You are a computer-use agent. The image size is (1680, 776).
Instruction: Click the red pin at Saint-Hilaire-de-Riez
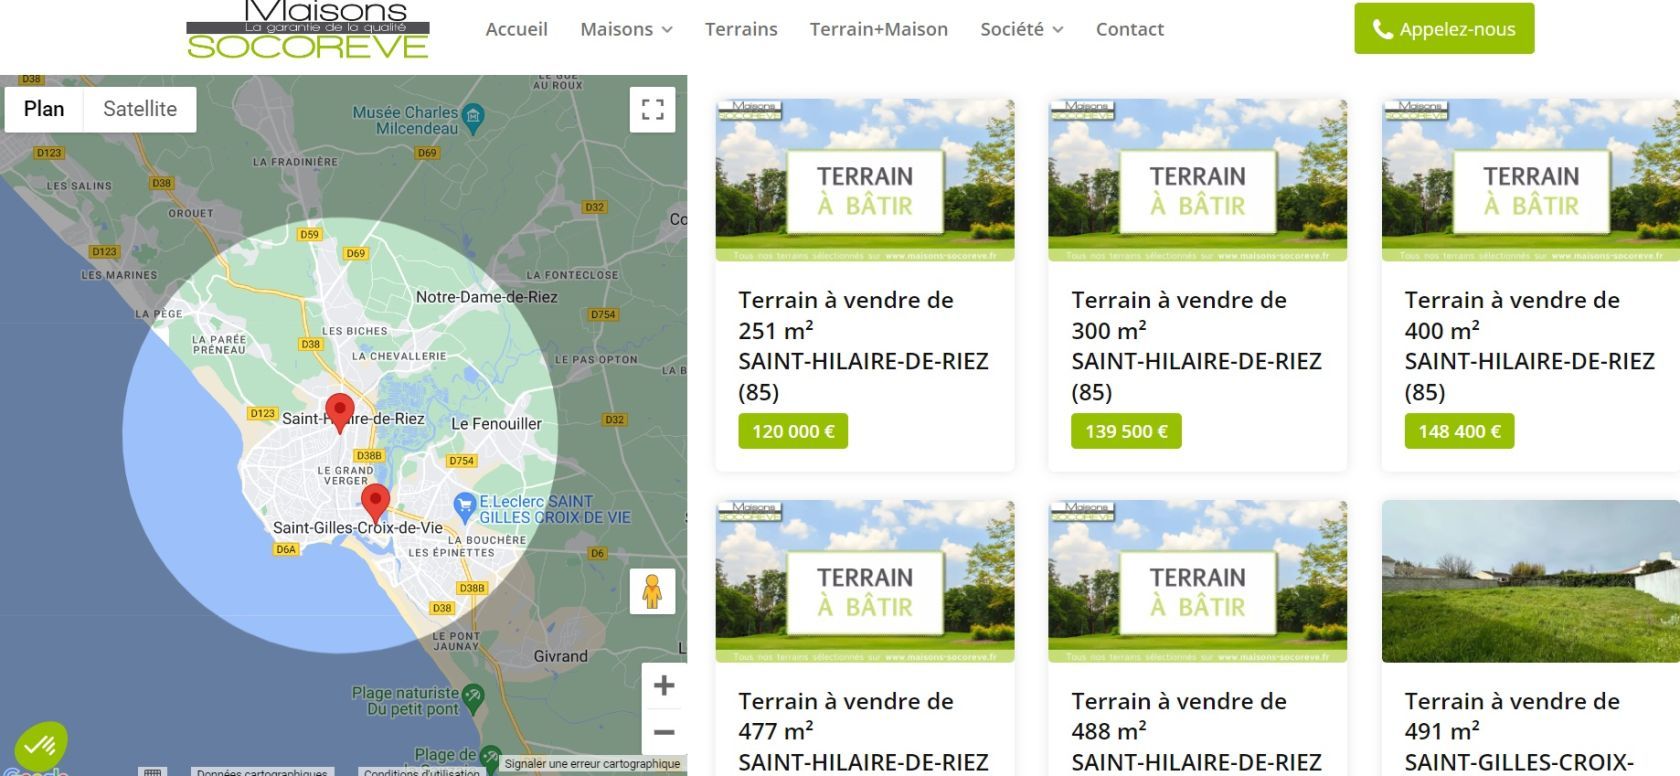pyautogui.click(x=340, y=411)
